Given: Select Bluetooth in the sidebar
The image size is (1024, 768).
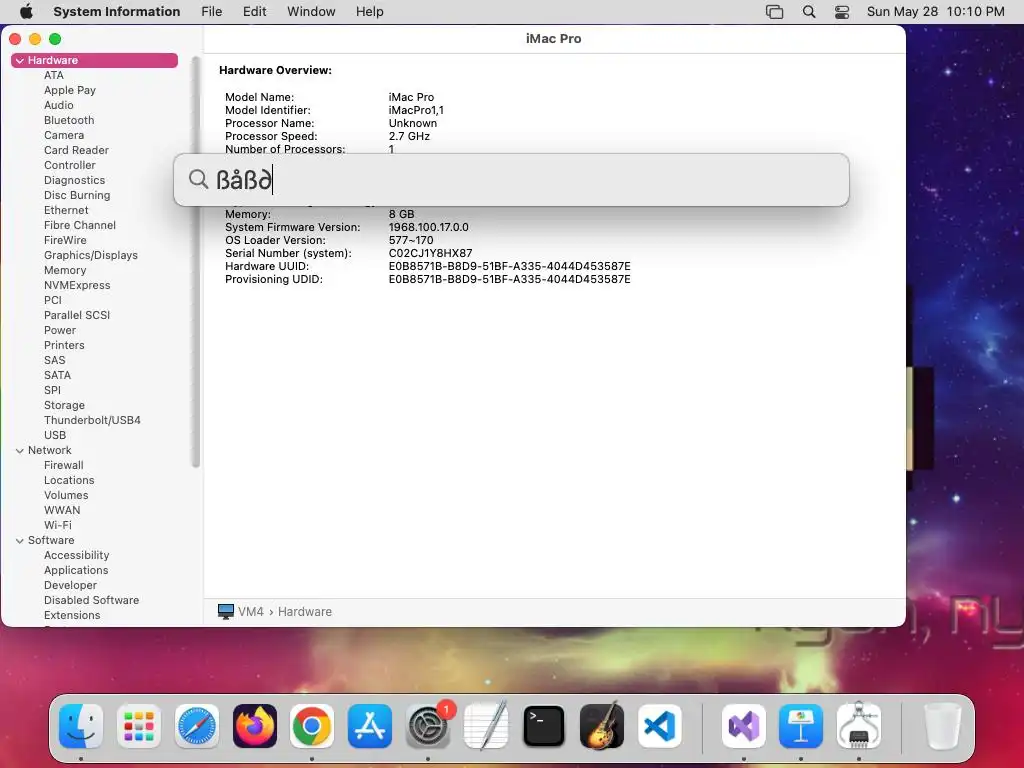Looking at the screenshot, I should pos(69,120).
